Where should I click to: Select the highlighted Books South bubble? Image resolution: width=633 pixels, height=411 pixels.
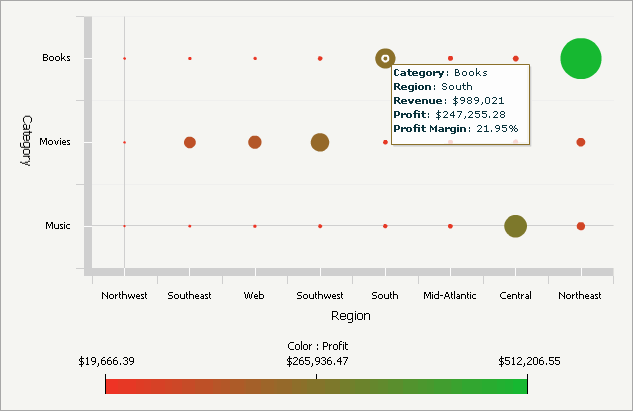[x=385, y=58]
